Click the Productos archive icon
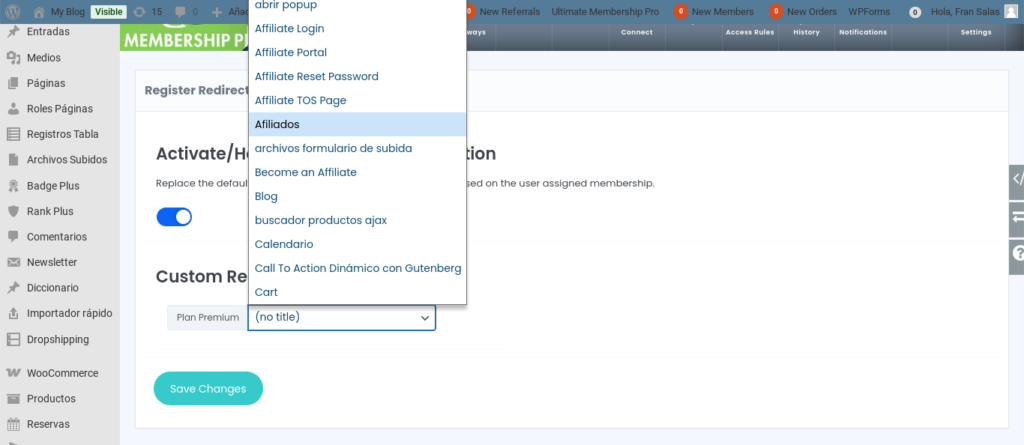The image size is (1024, 445). [13, 399]
